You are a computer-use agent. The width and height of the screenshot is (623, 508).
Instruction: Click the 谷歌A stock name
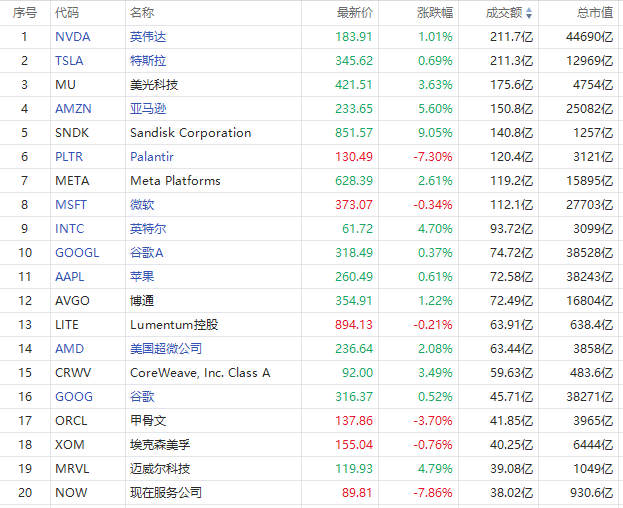[146, 253]
